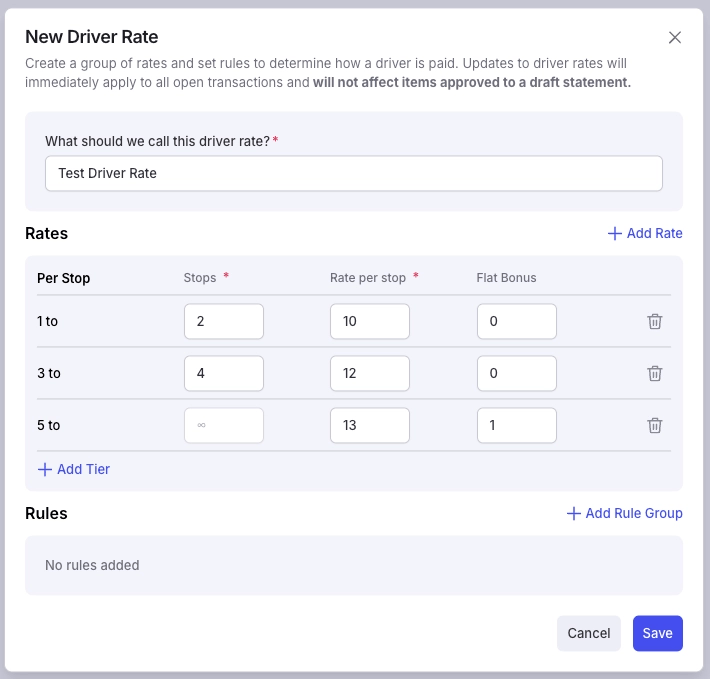Cancel creating the driver rate

point(589,633)
